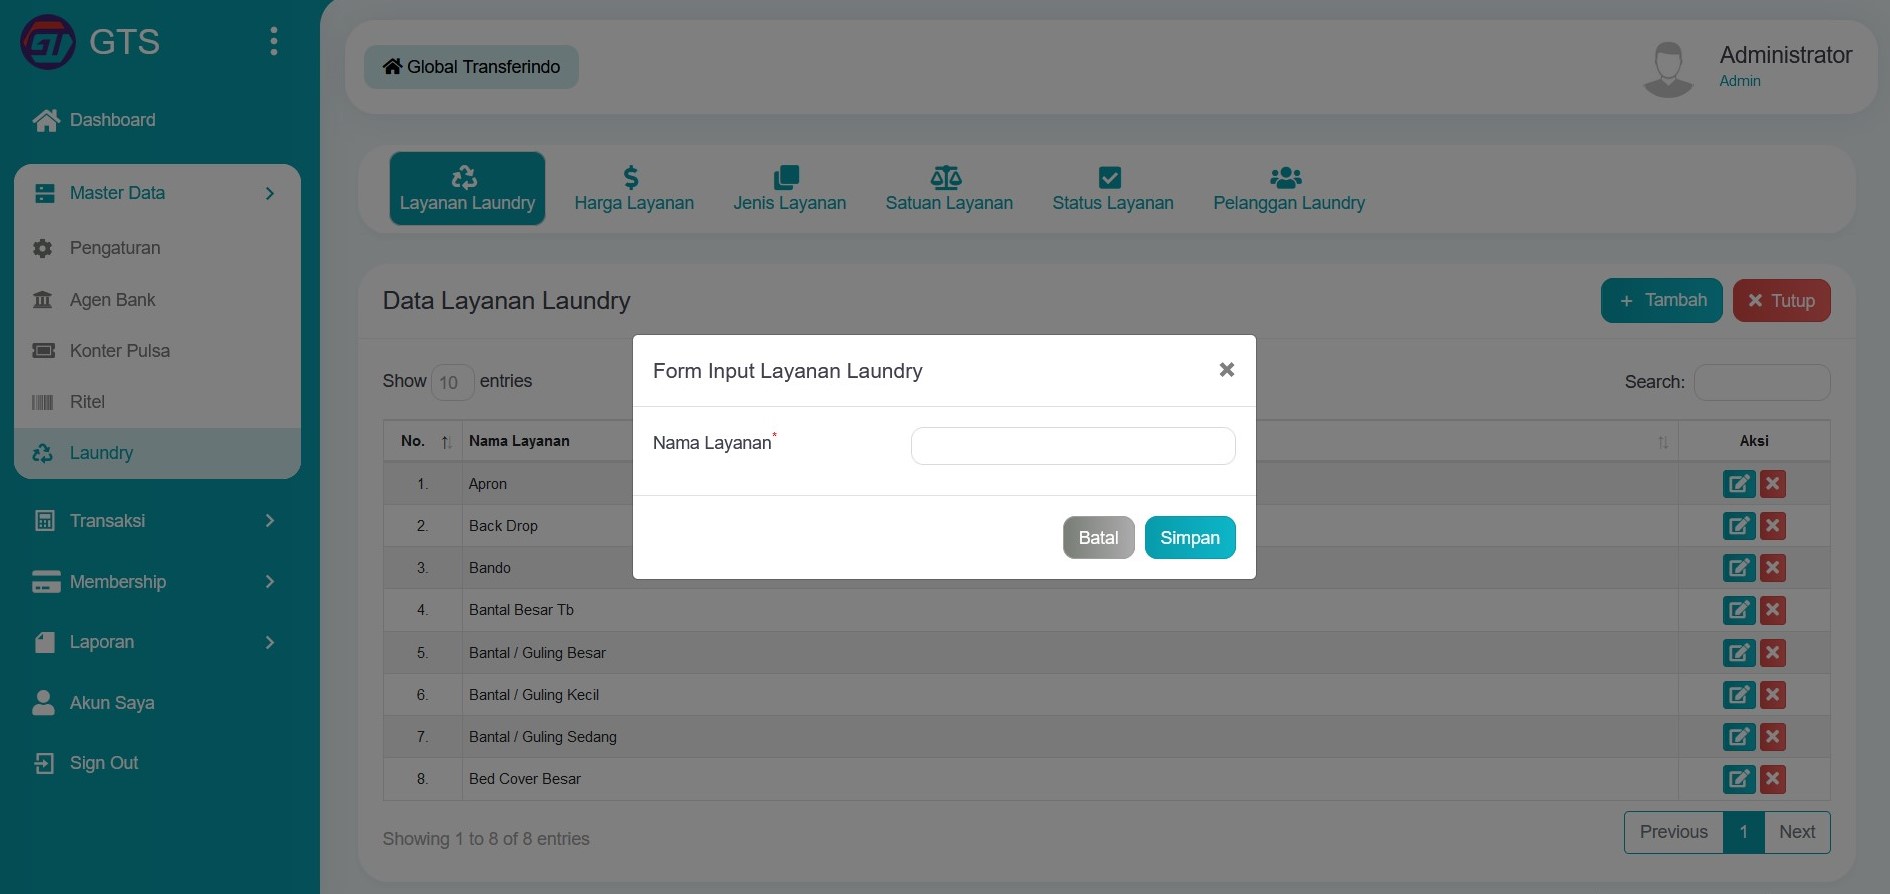Image resolution: width=1890 pixels, height=894 pixels.
Task: Delete the Bantal / Guling Besar row
Action: click(1773, 653)
